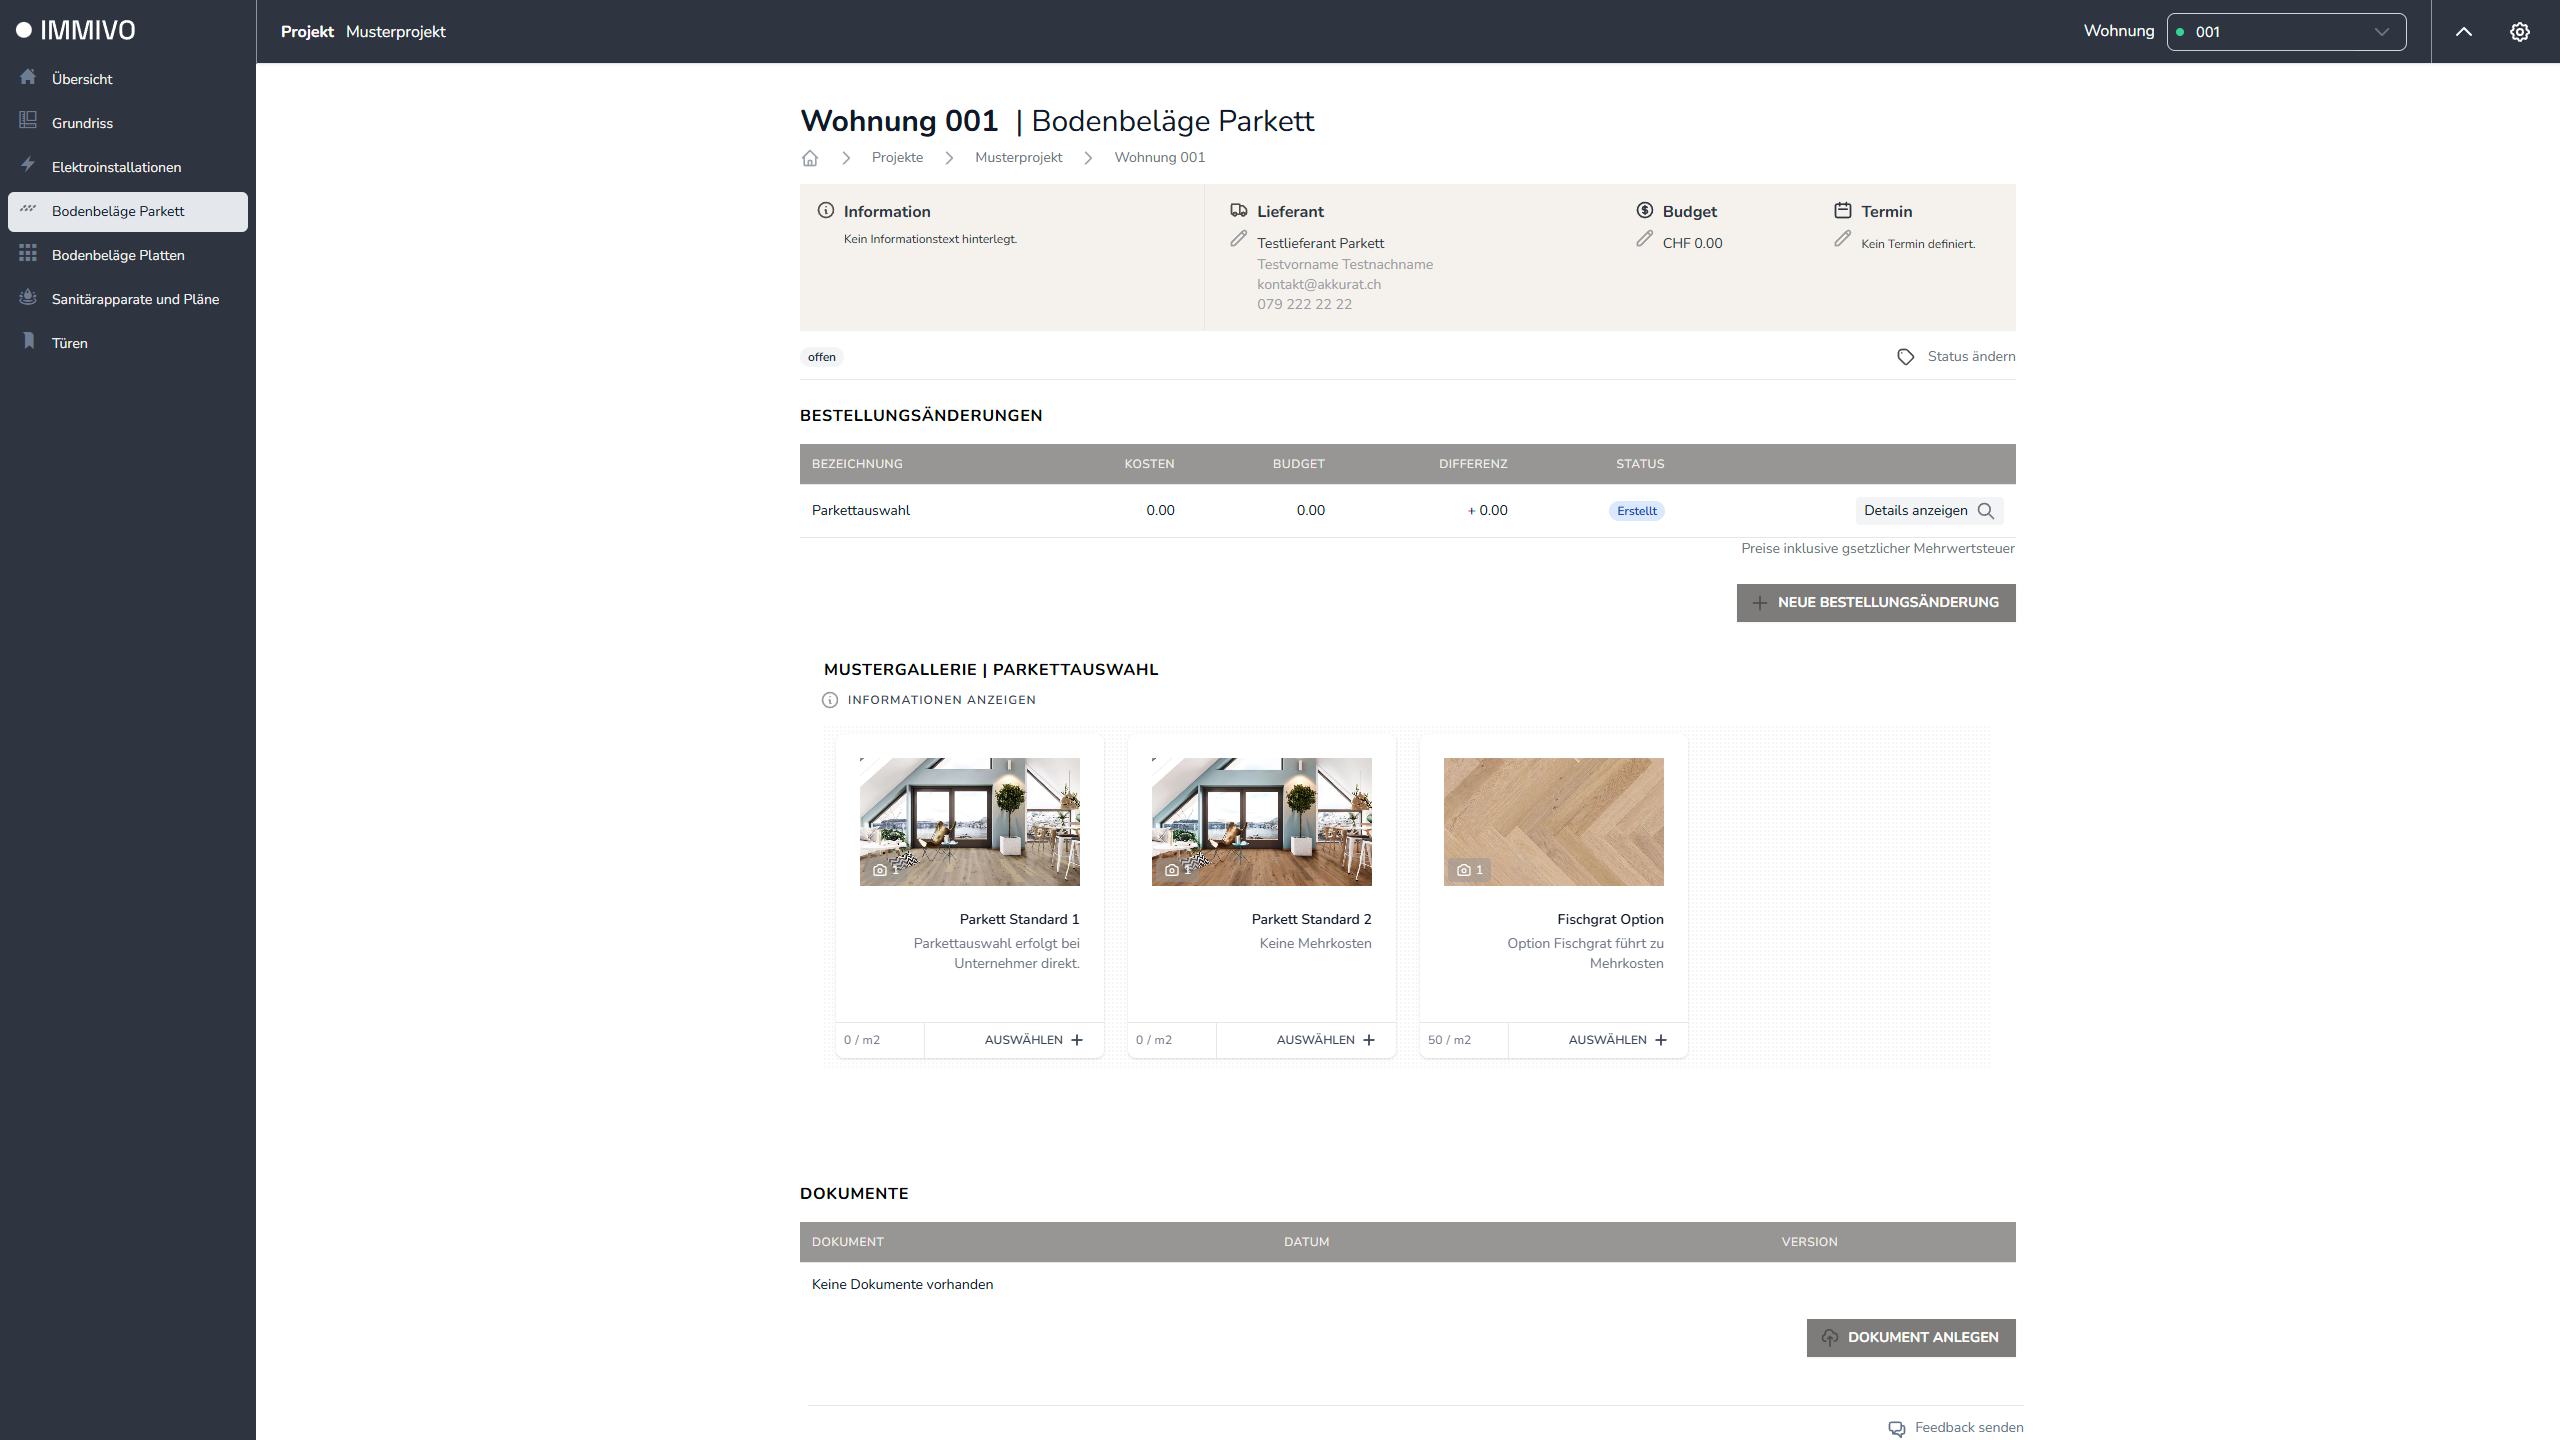Go to Elektroinstallationen in the sidebar
Image resolution: width=2560 pixels, height=1440 pixels.
coord(116,167)
